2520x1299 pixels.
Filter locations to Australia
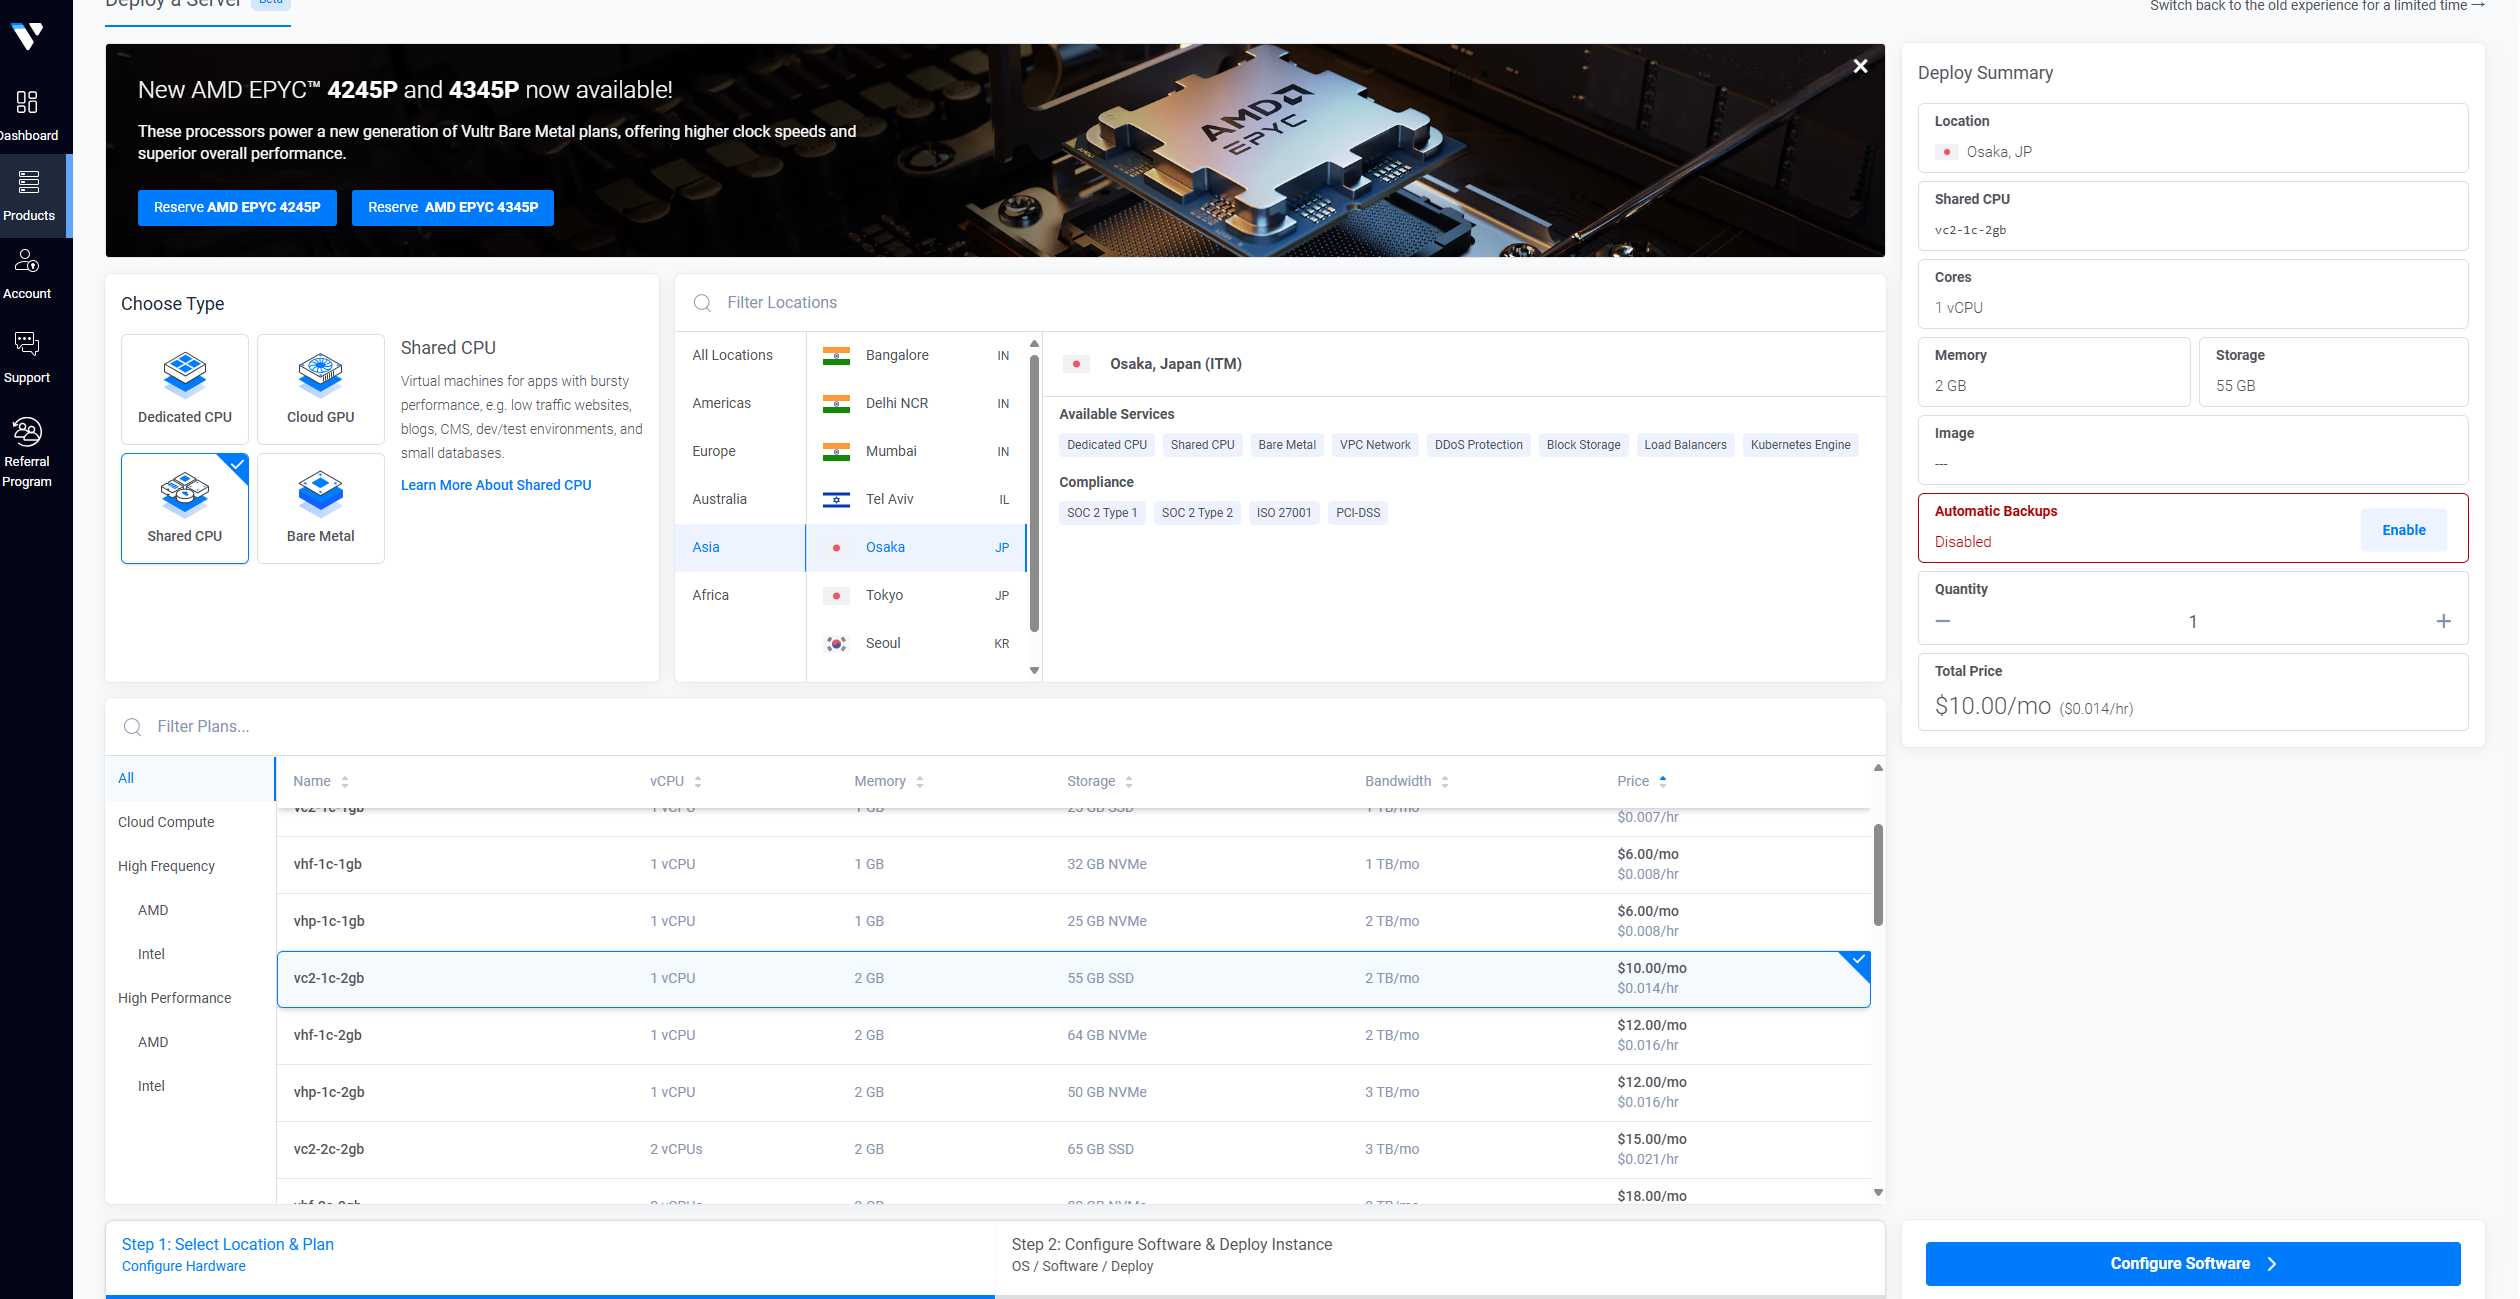[x=740, y=500]
